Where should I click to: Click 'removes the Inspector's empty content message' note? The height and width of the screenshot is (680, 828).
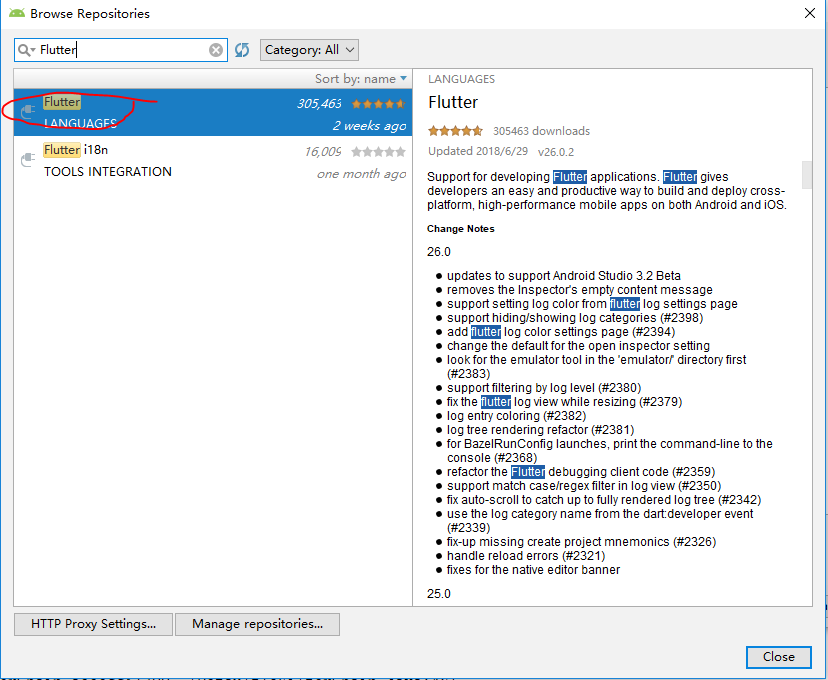click(x=580, y=290)
